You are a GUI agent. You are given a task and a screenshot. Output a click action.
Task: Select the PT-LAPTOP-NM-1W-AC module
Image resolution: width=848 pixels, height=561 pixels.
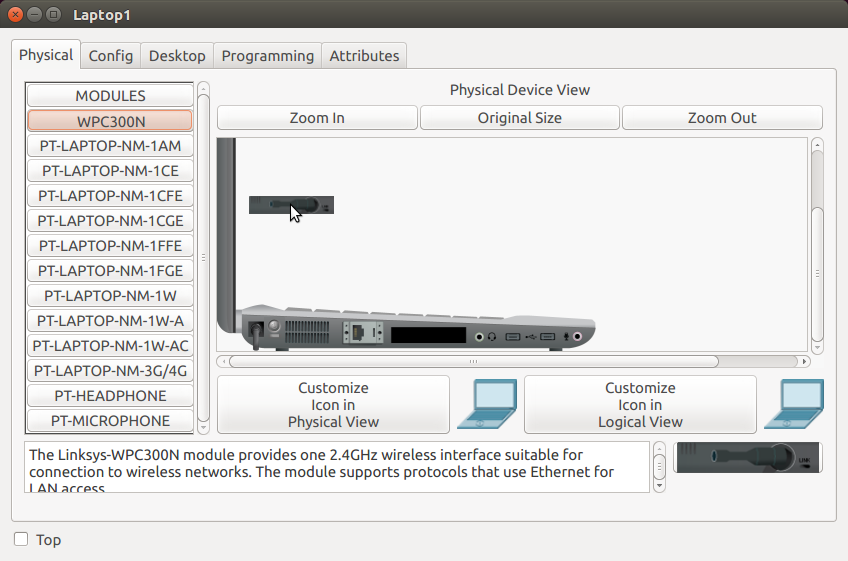click(110, 346)
